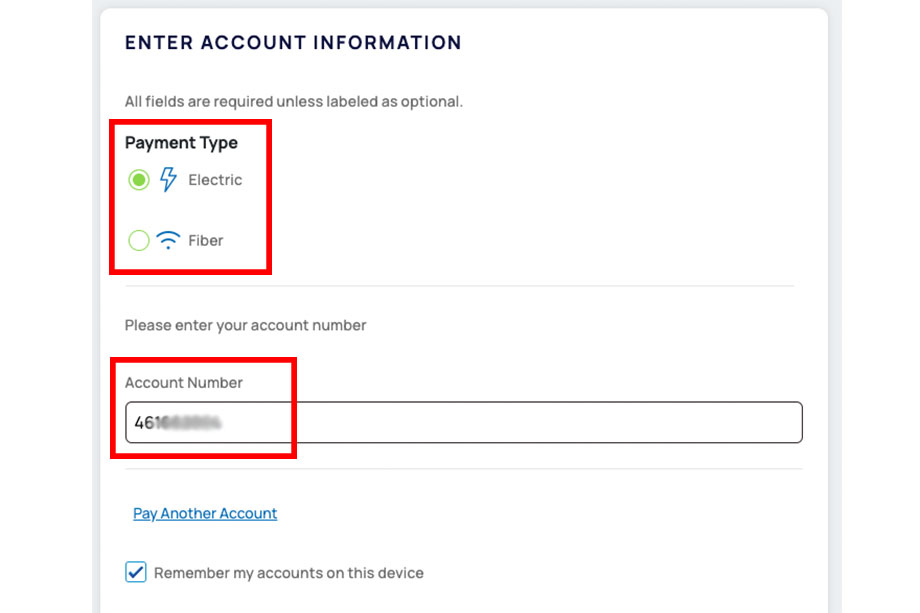Click the "Electric" option label text
920x613 pixels.
click(215, 180)
